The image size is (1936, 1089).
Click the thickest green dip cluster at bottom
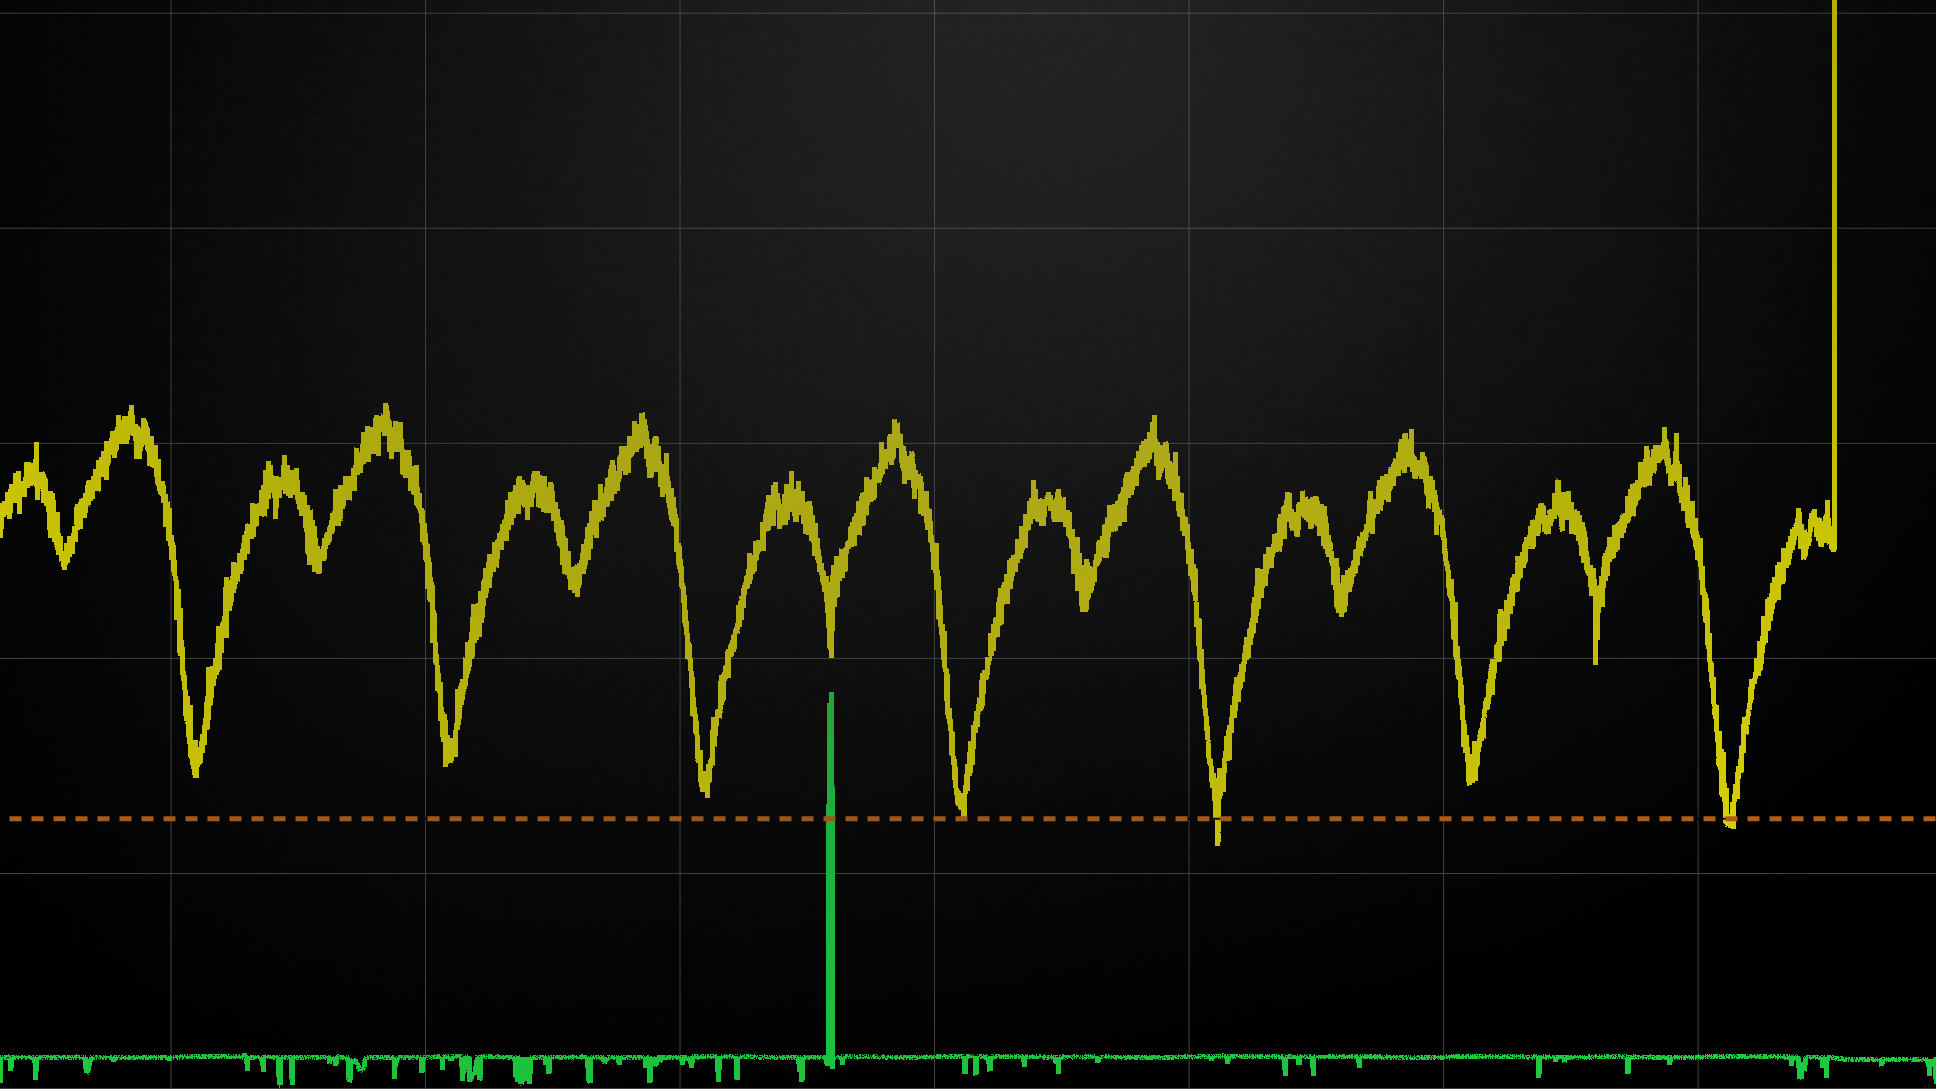coord(522,1070)
